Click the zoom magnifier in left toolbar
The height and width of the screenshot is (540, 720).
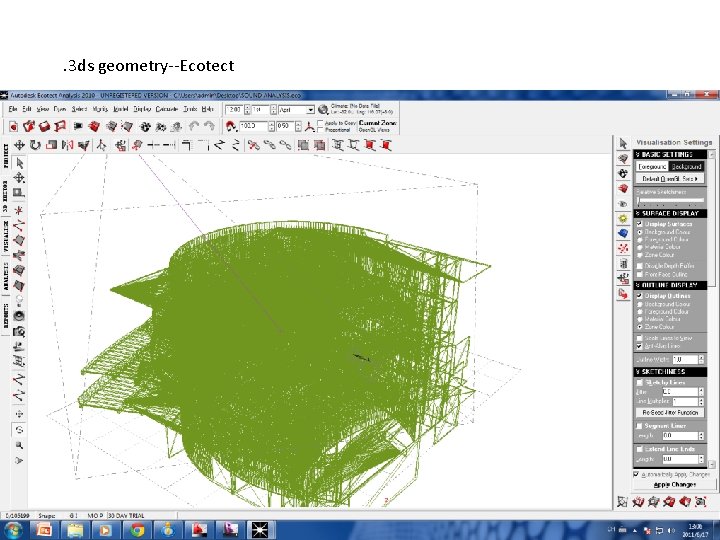point(19,445)
